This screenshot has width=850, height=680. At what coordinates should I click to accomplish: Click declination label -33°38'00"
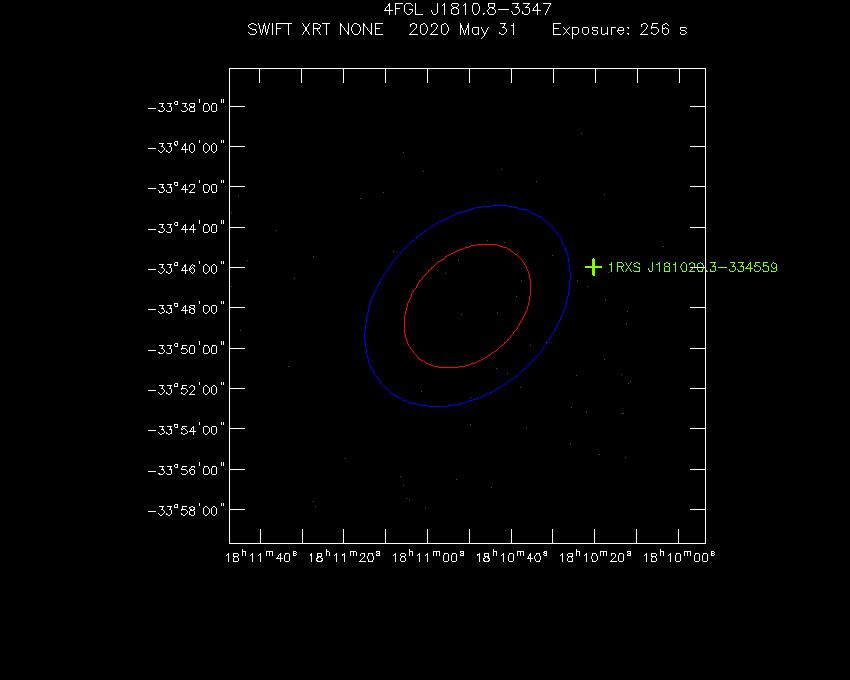pos(186,107)
